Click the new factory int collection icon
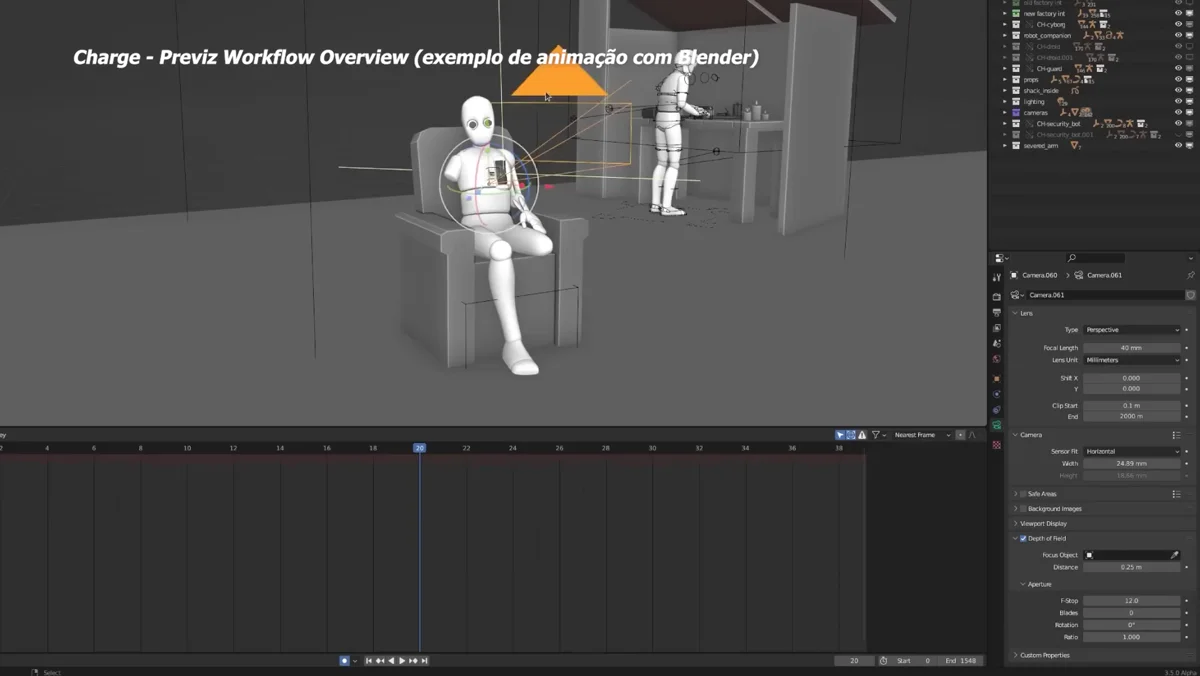The width and height of the screenshot is (1200, 676). pos(1015,14)
